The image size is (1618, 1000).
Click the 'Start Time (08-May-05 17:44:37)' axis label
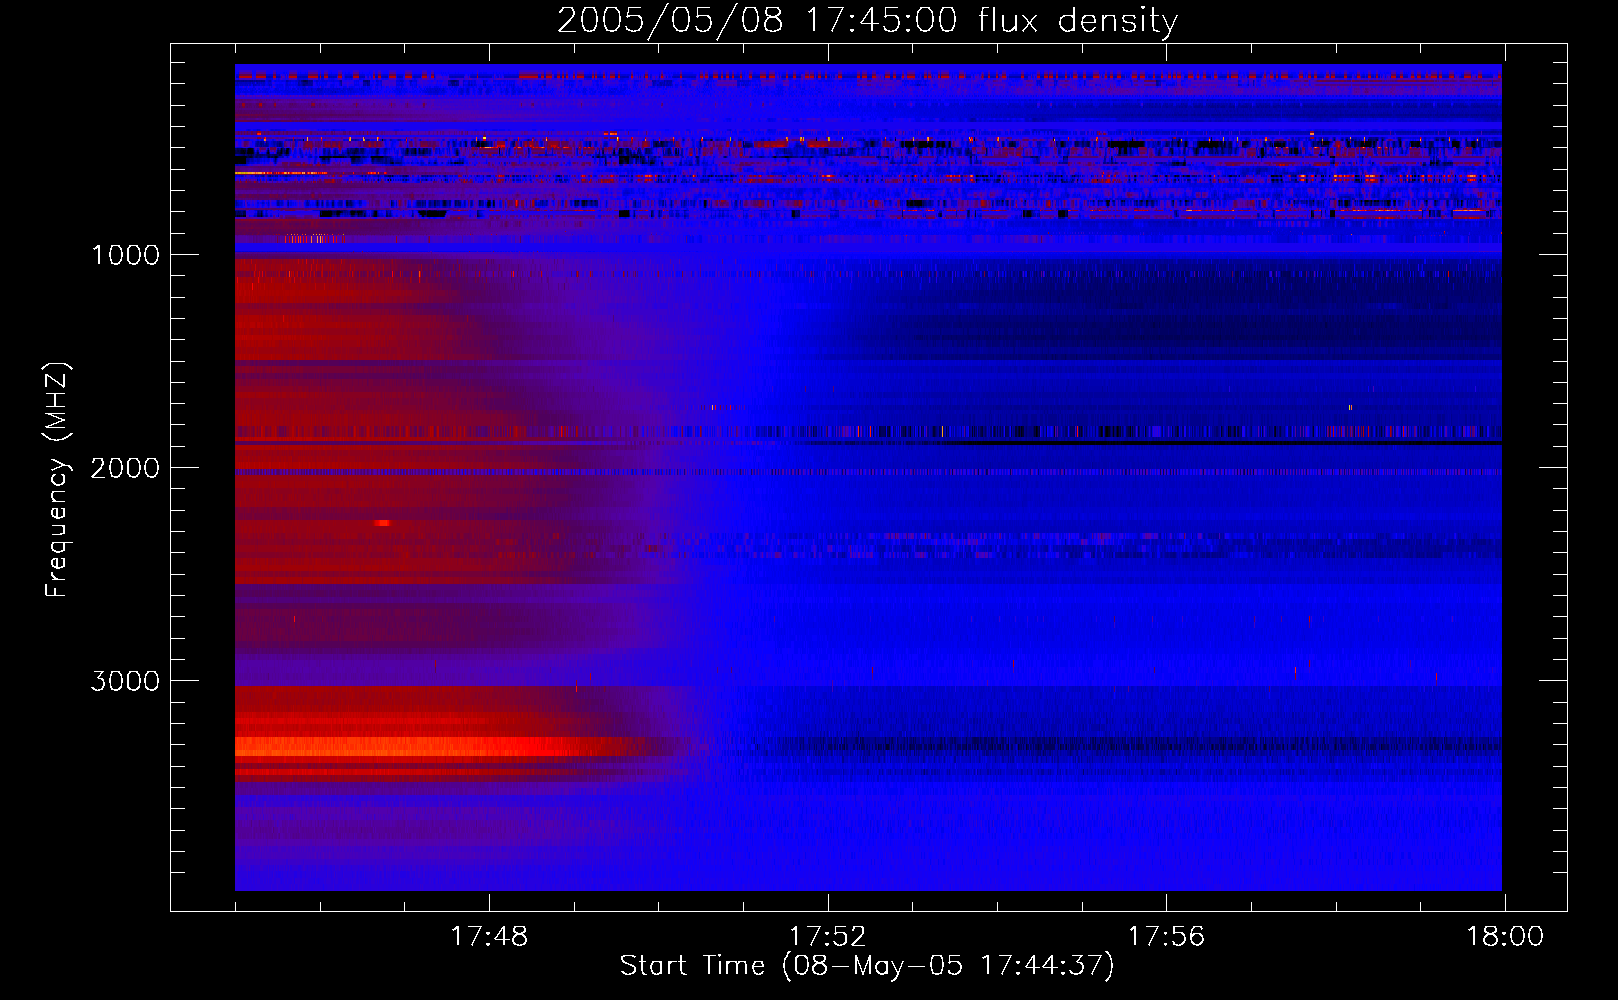866,966
